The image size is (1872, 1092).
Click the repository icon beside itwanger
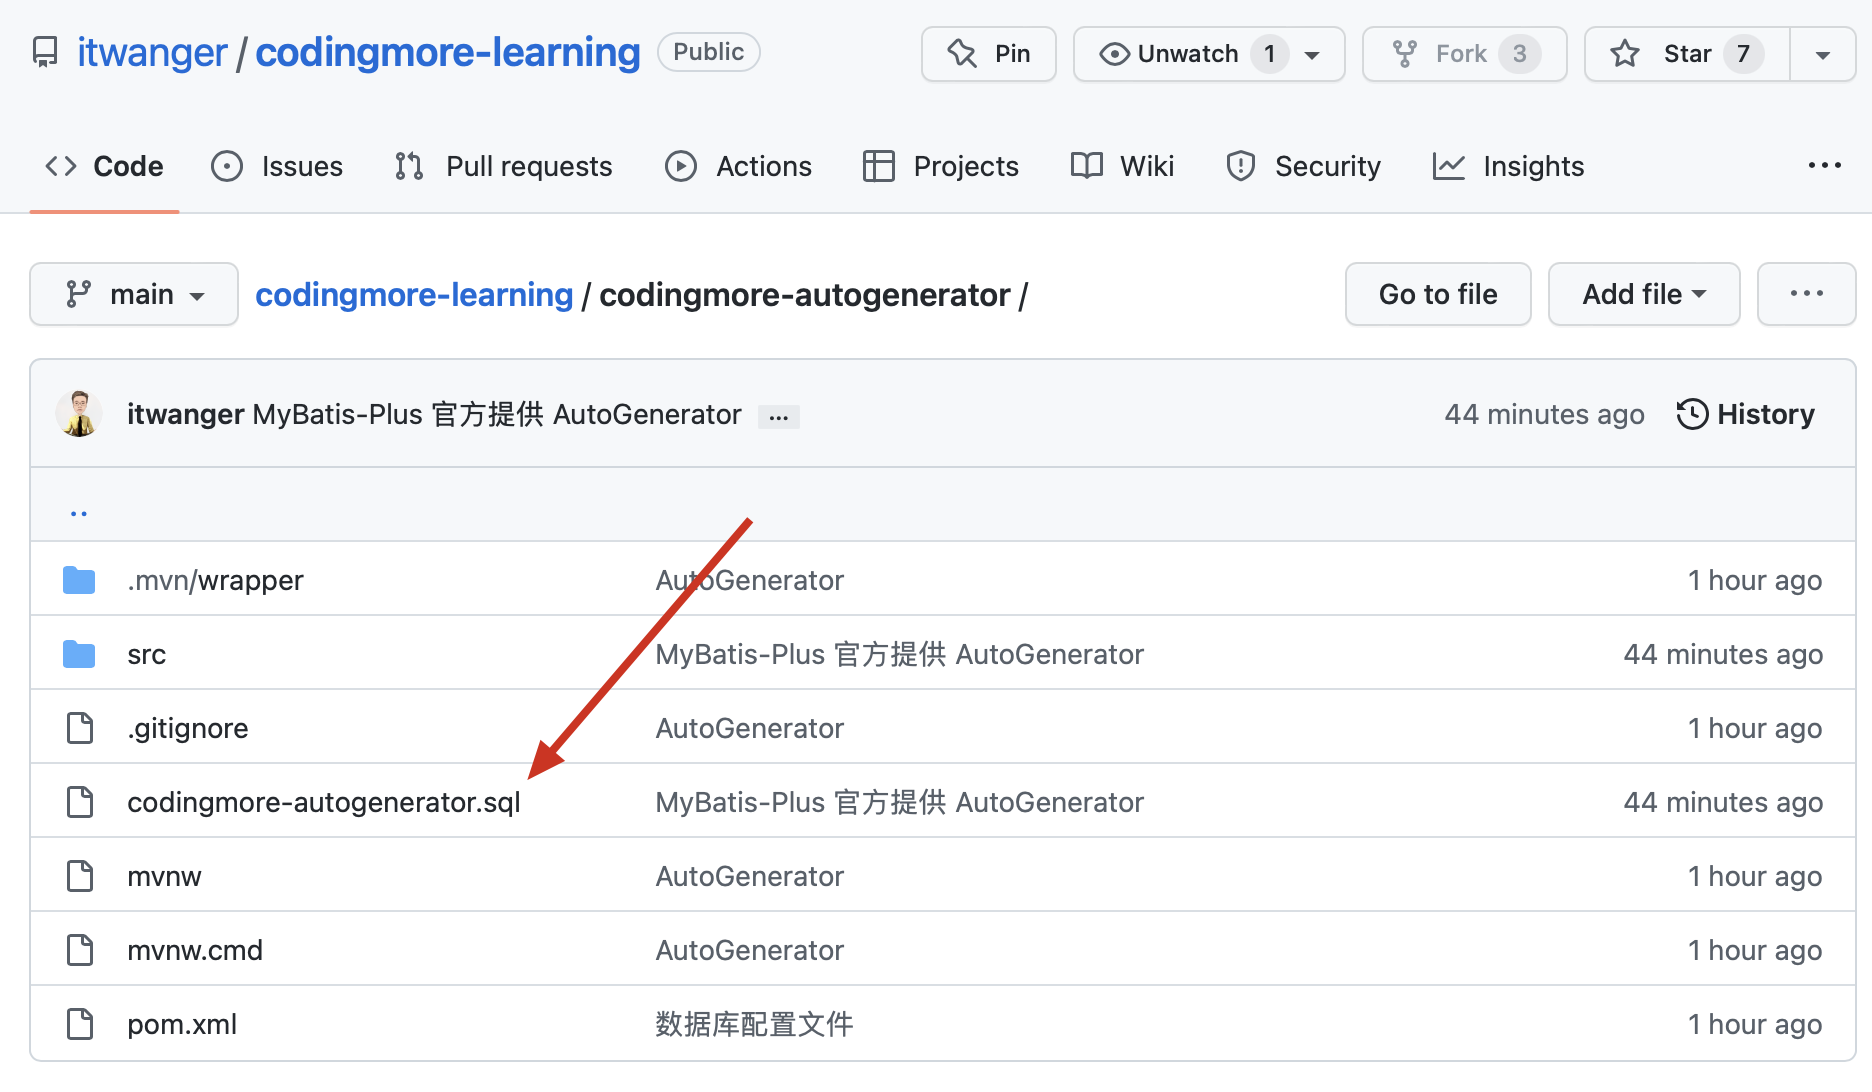point(45,53)
